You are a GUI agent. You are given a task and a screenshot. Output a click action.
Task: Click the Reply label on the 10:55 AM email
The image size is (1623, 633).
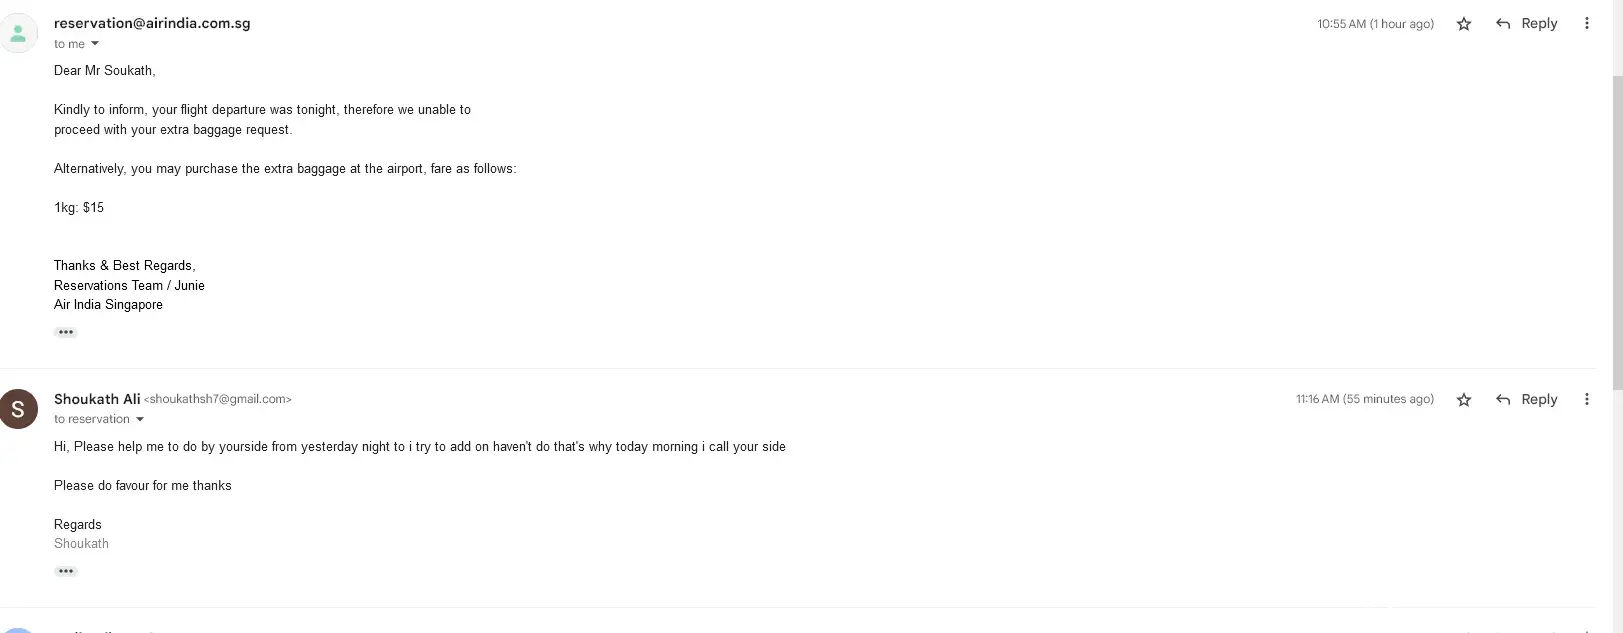click(x=1539, y=24)
